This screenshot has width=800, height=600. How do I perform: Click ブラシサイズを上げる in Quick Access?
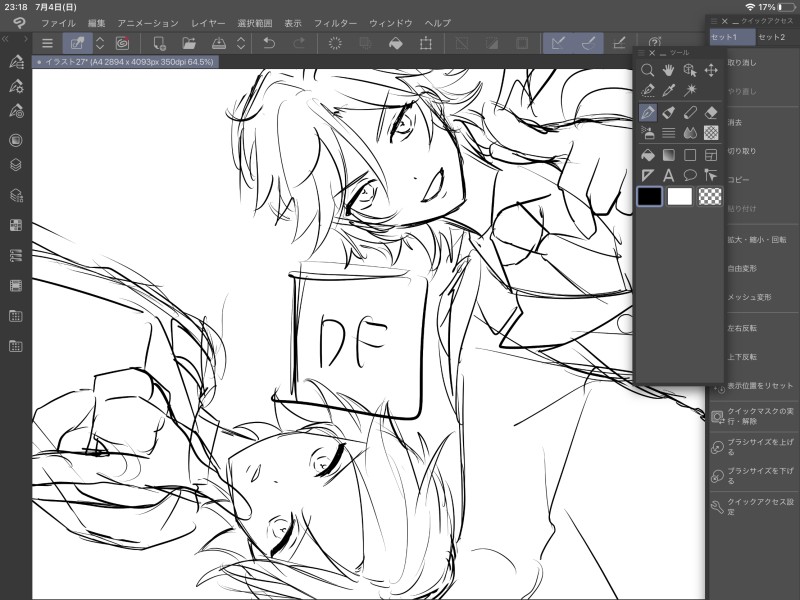[x=754, y=447]
